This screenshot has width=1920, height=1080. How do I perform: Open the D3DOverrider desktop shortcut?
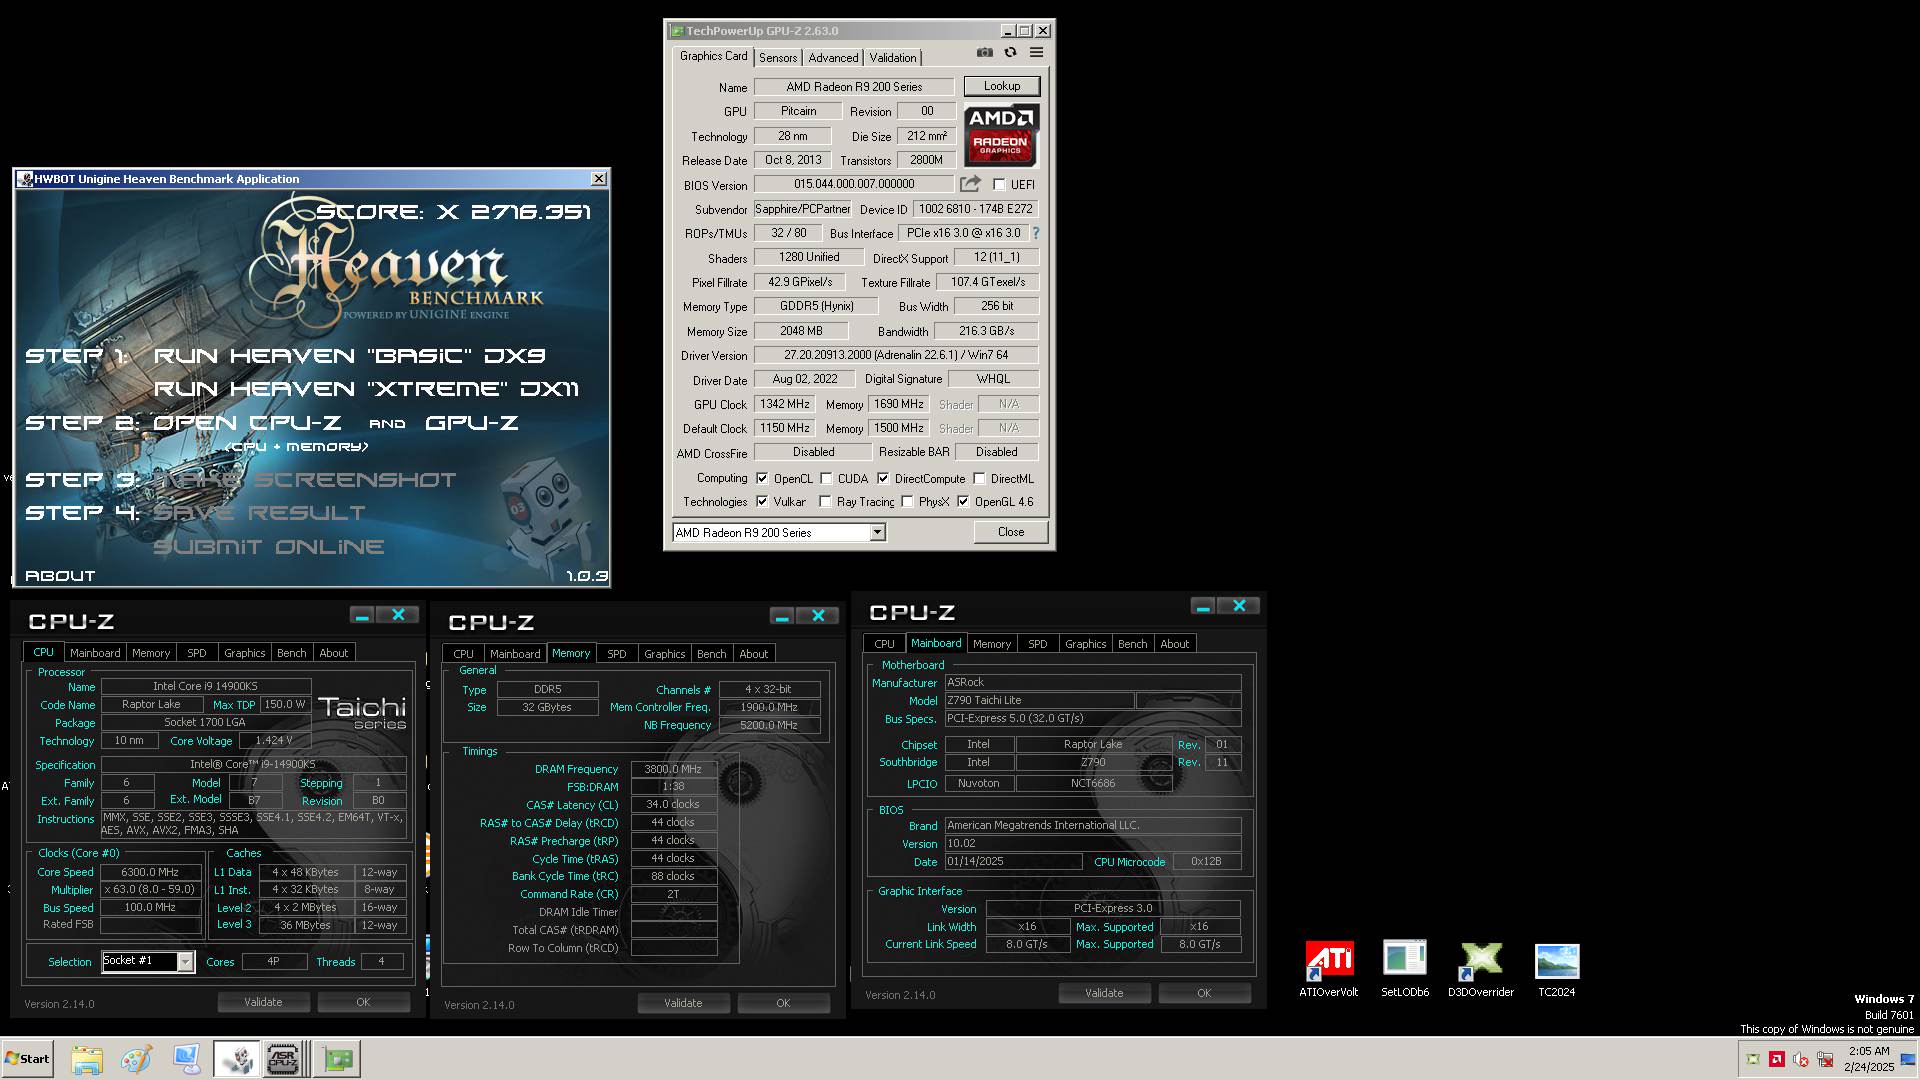(1481, 969)
